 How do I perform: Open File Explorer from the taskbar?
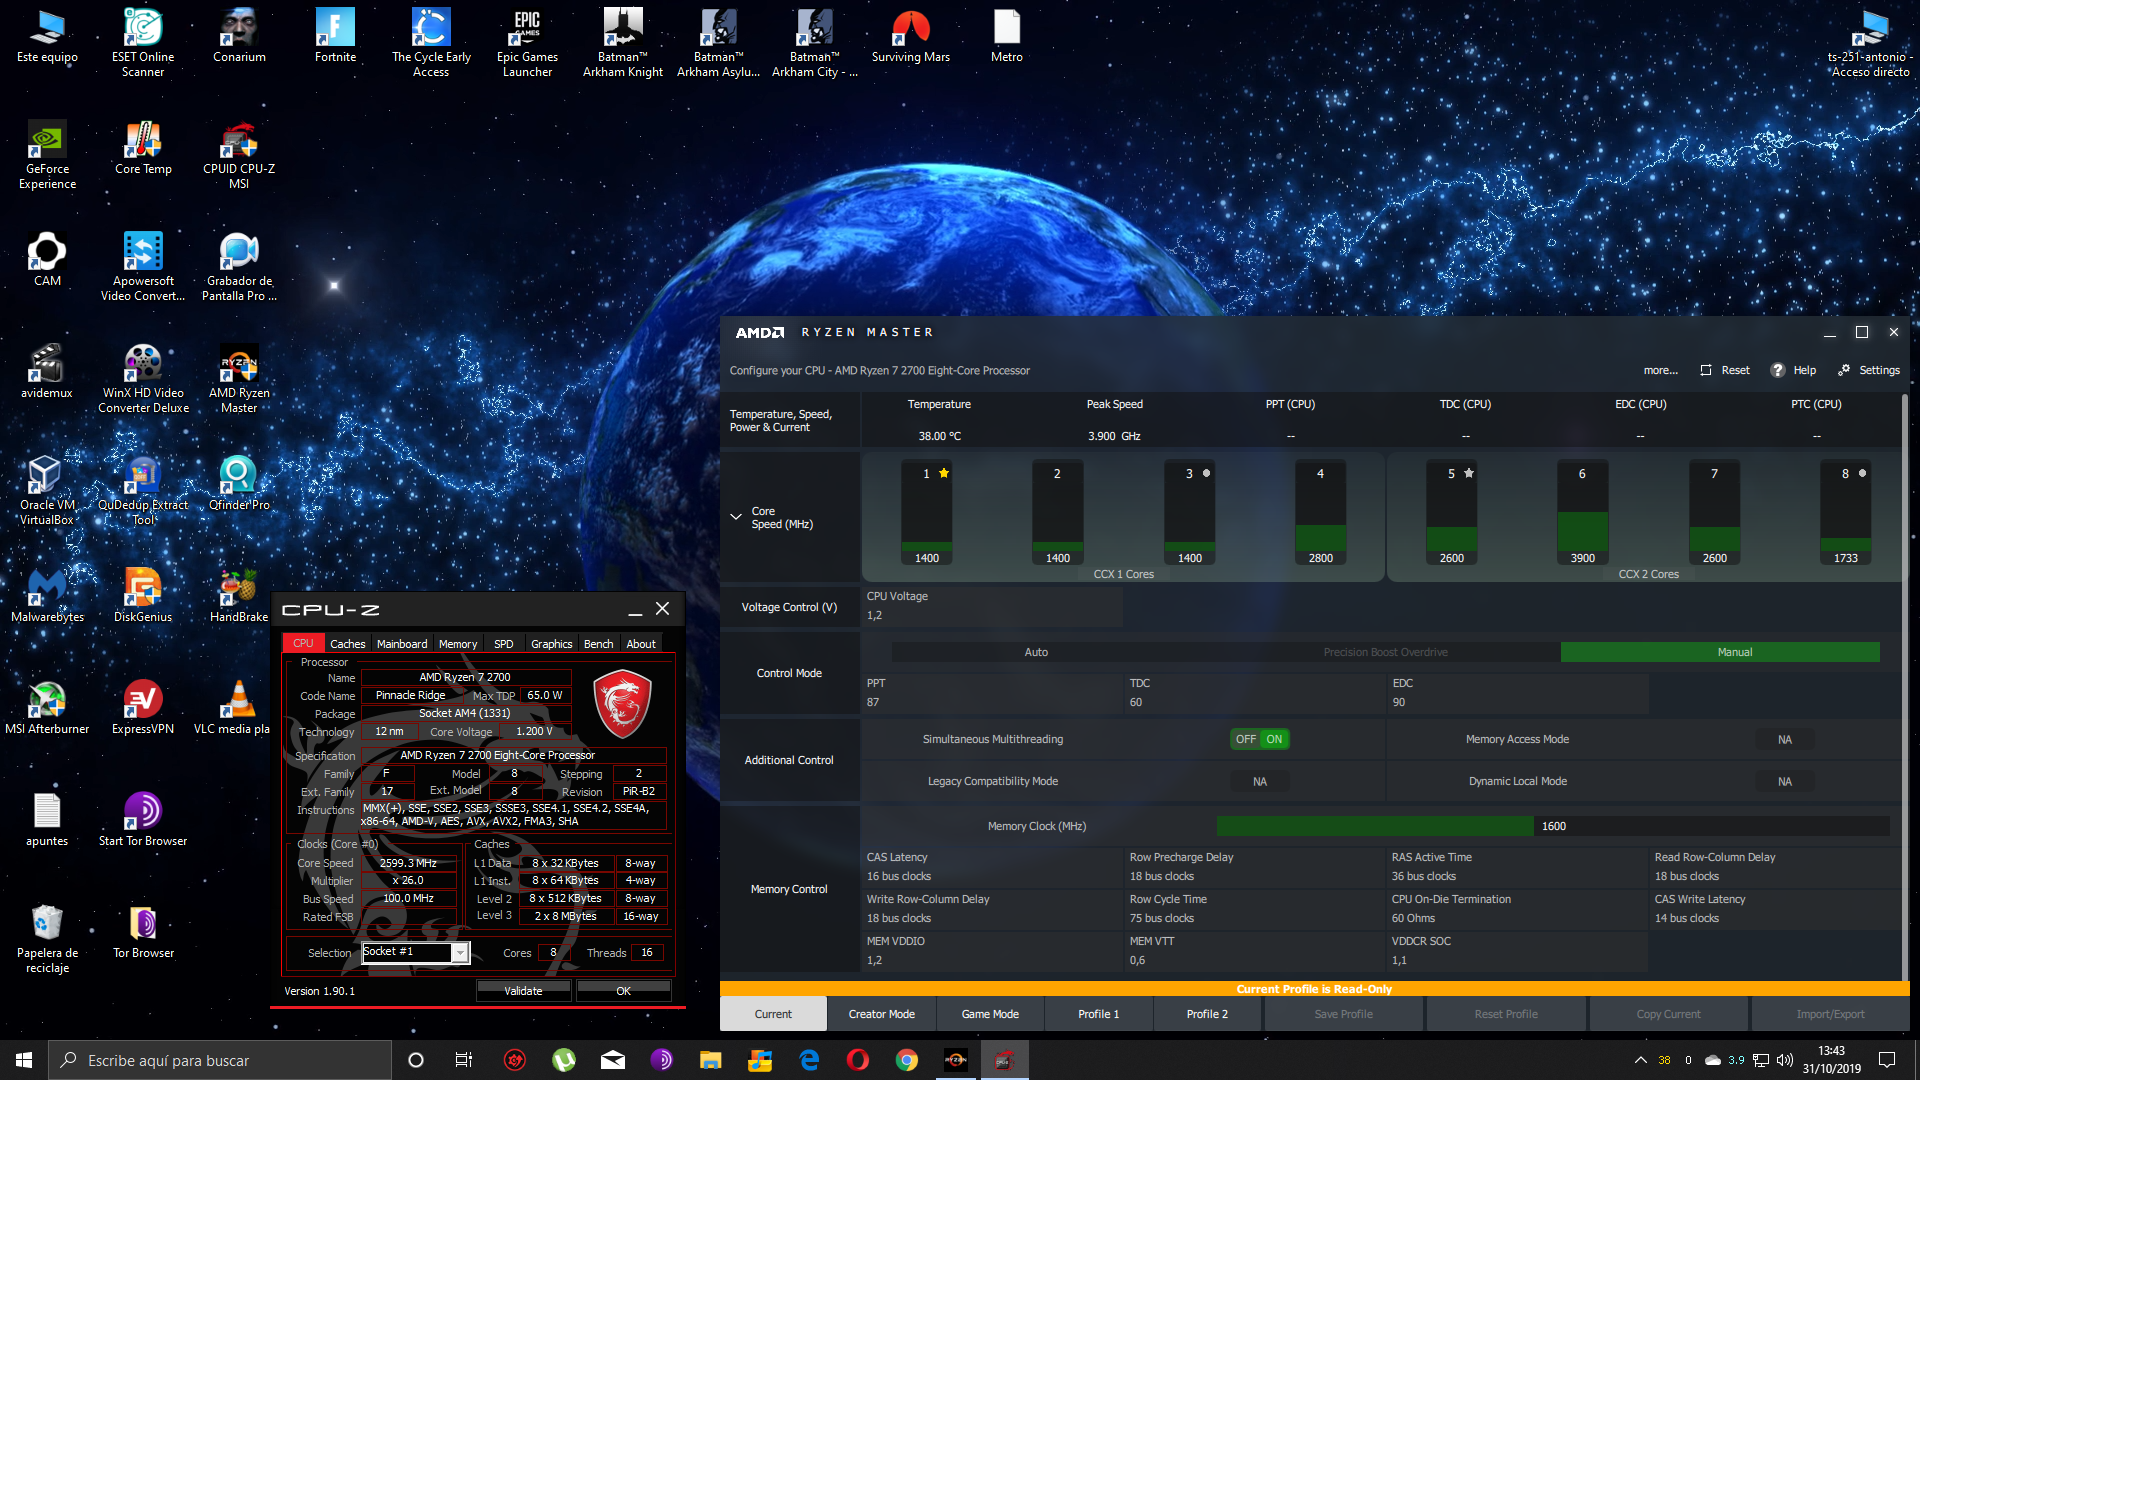pos(710,1060)
